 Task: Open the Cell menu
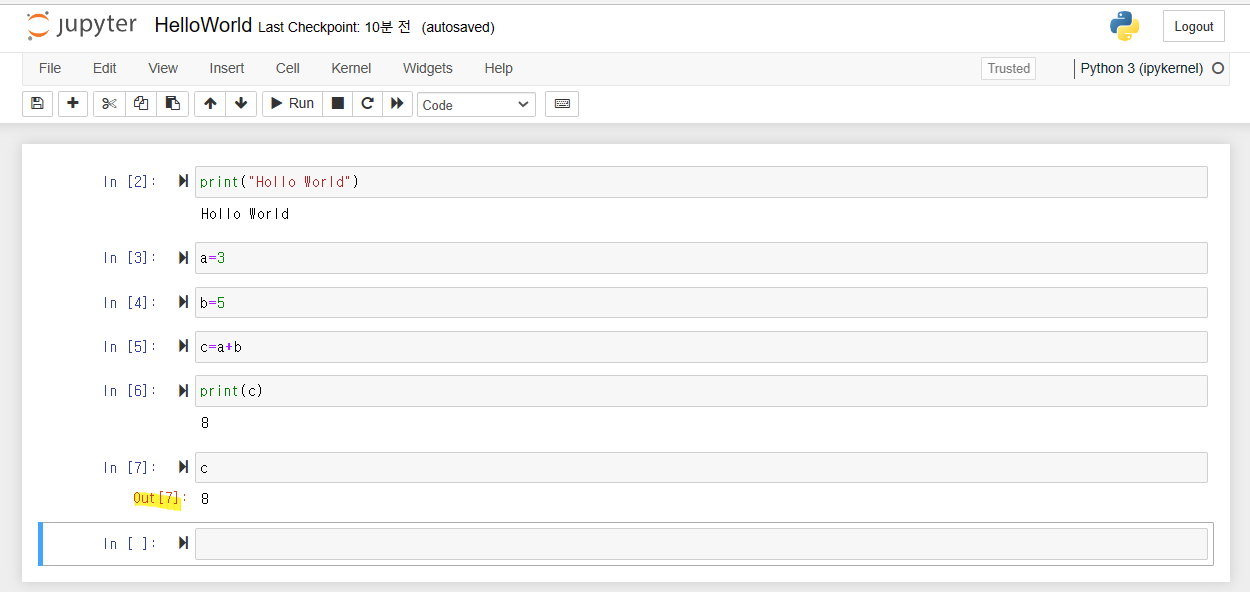point(288,68)
